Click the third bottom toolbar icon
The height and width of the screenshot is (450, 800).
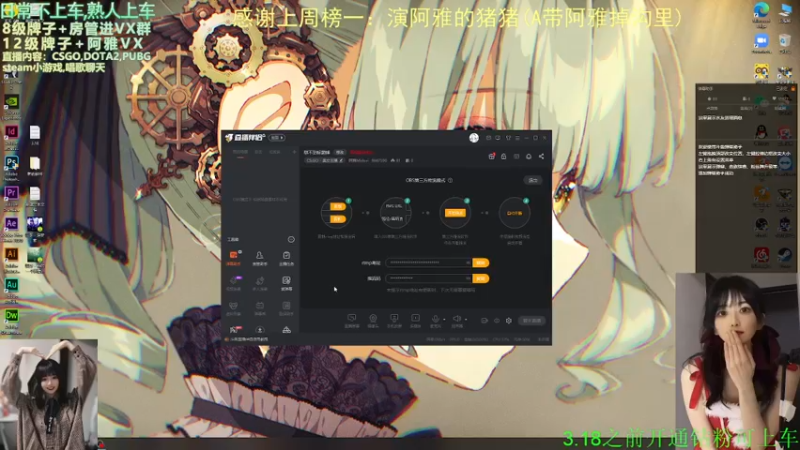394,320
